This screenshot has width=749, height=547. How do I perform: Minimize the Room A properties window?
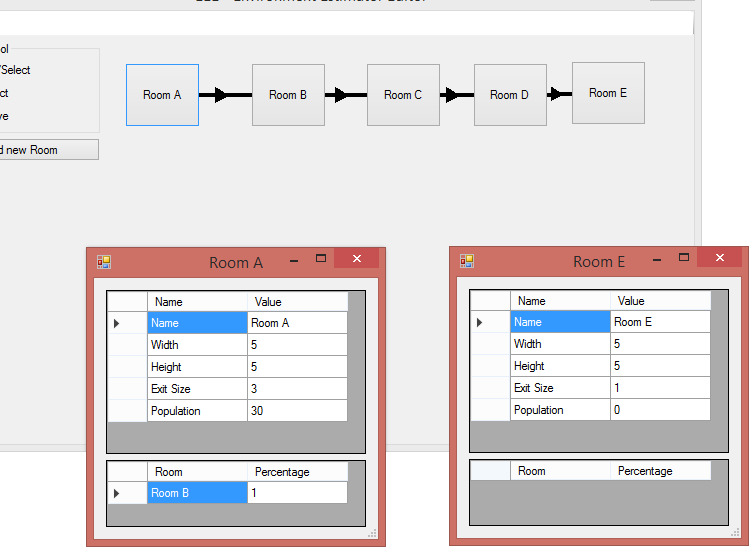point(294,260)
